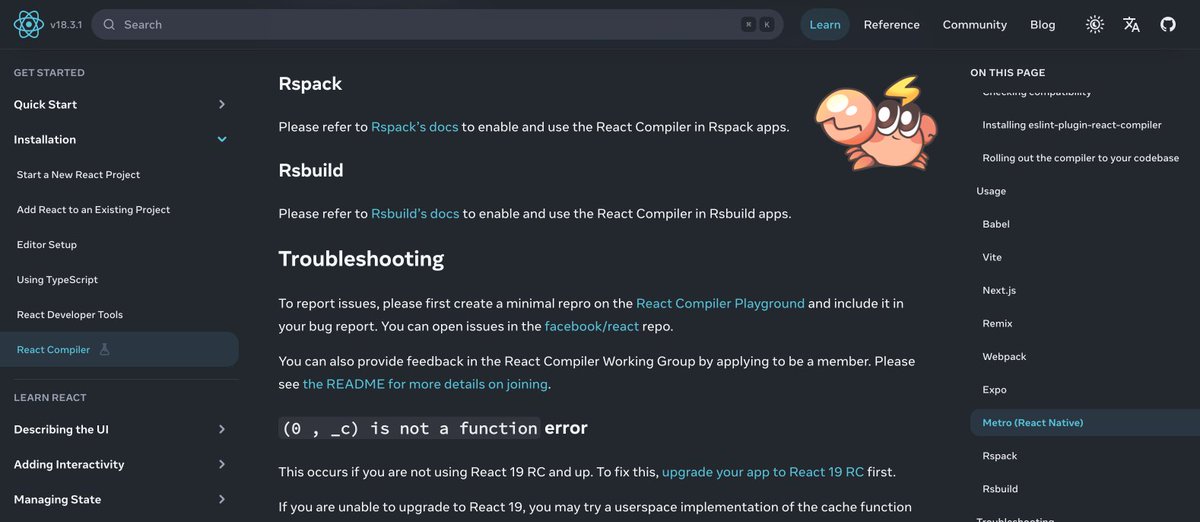
Task: Open the translations language icon
Action: pyautogui.click(x=1131, y=24)
